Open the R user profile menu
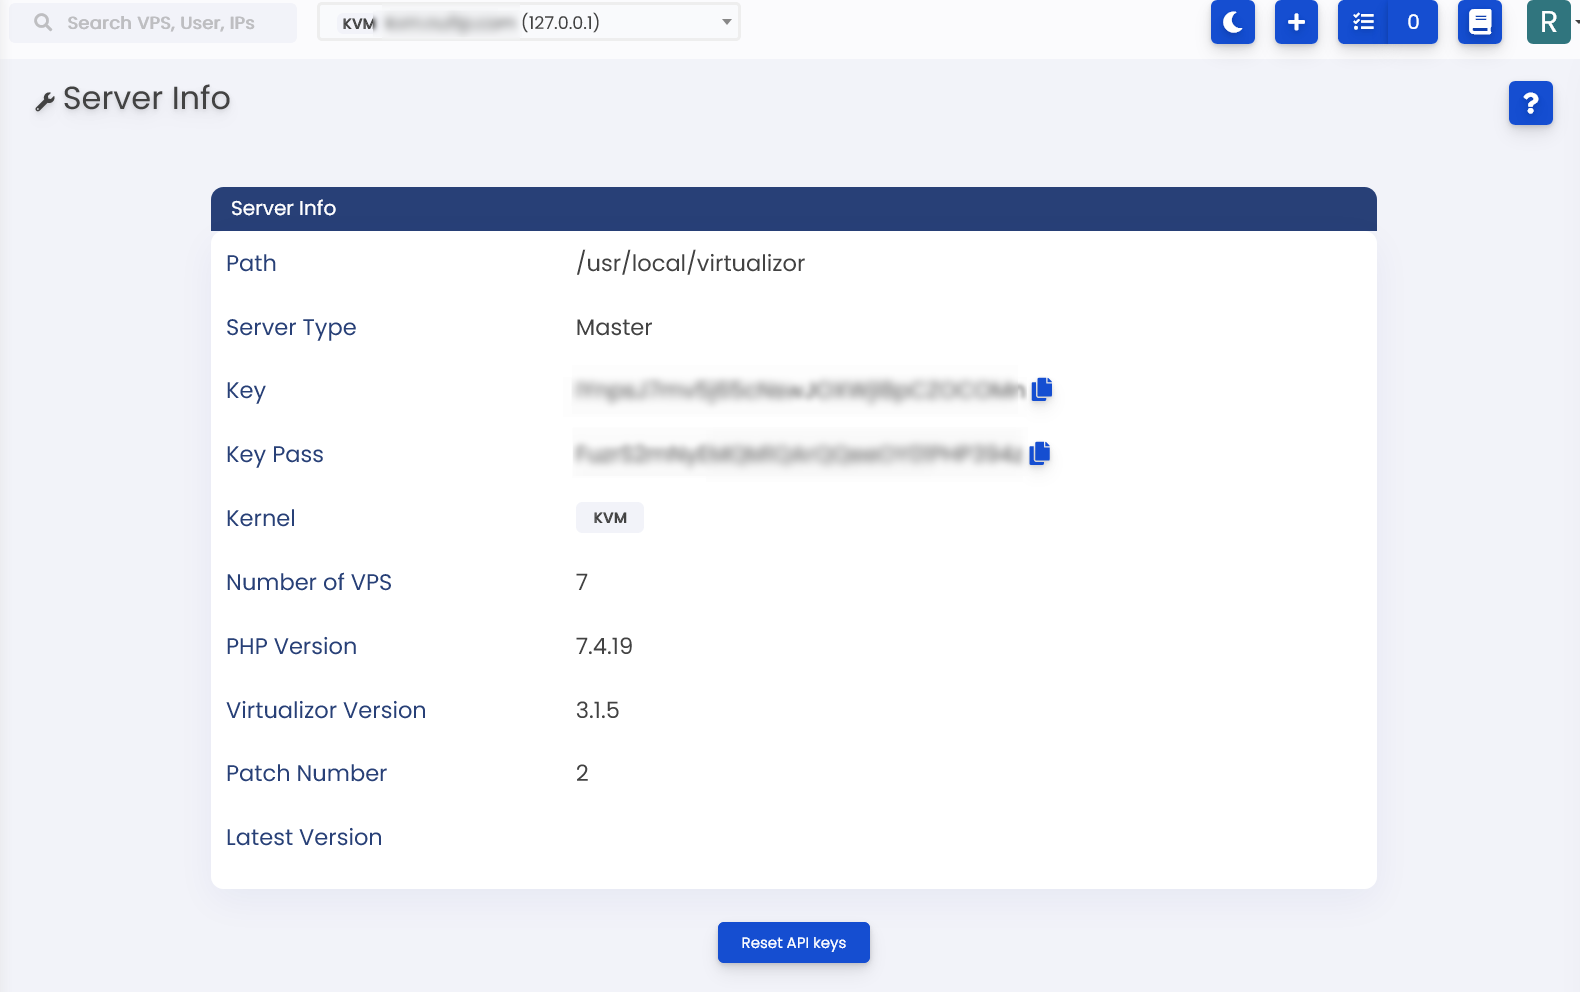1580x992 pixels. (x=1548, y=22)
